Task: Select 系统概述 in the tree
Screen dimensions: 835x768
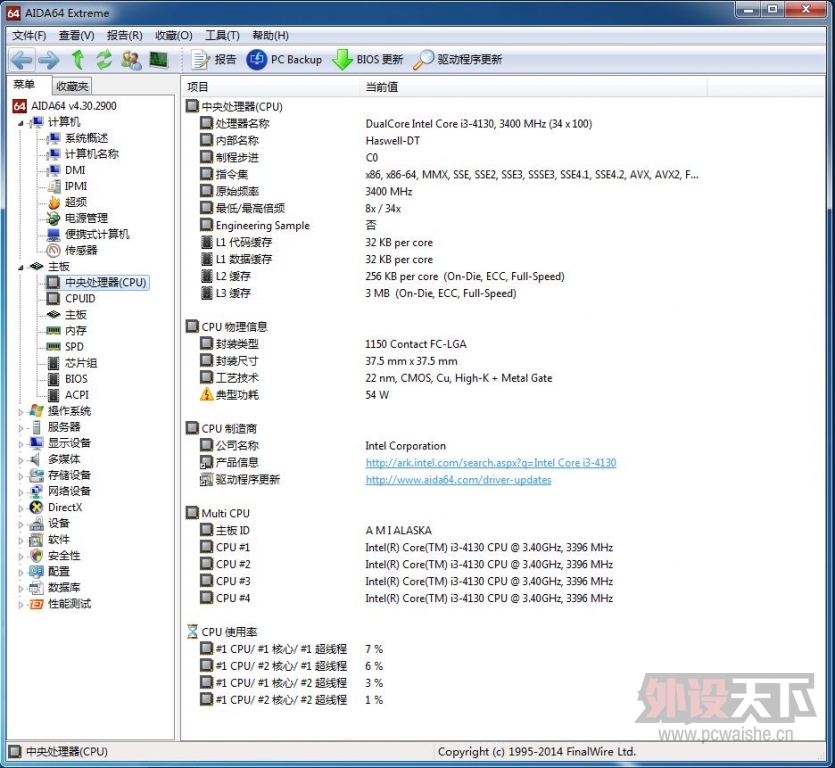Action: [86, 138]
